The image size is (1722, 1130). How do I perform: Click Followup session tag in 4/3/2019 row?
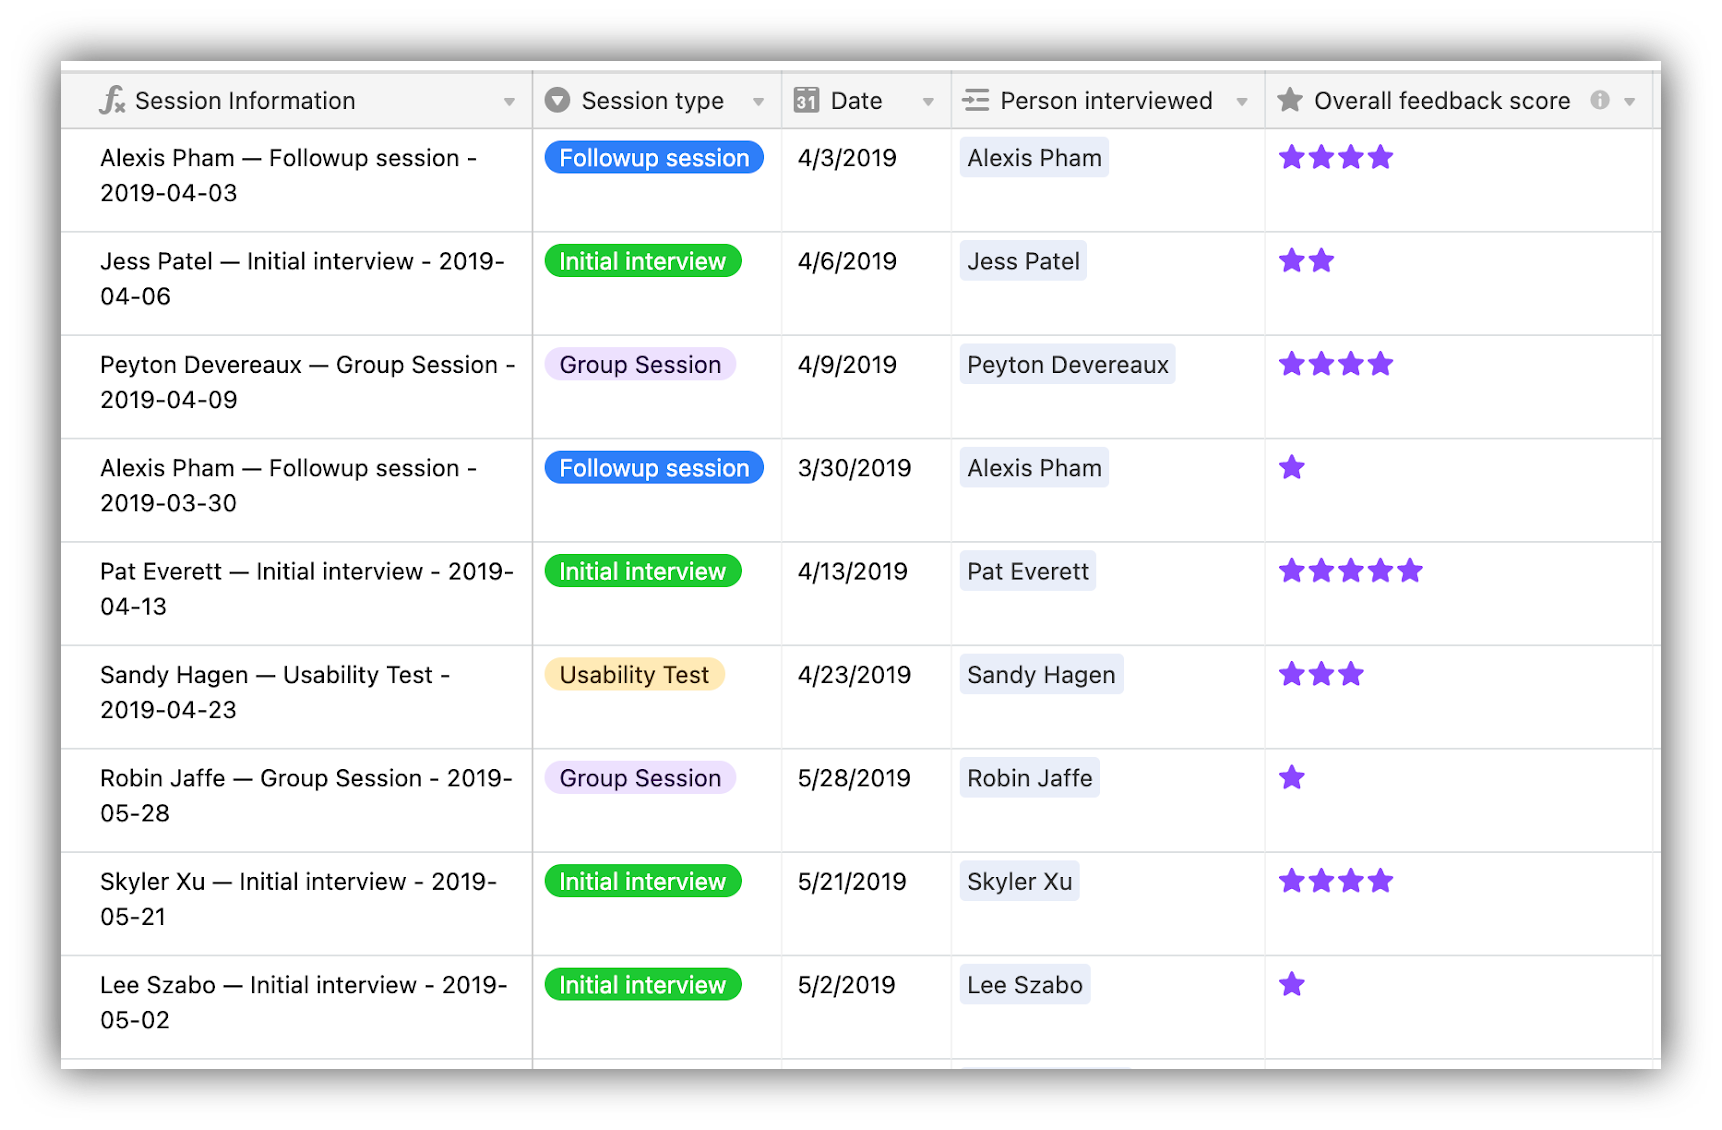tap(654, 158)
